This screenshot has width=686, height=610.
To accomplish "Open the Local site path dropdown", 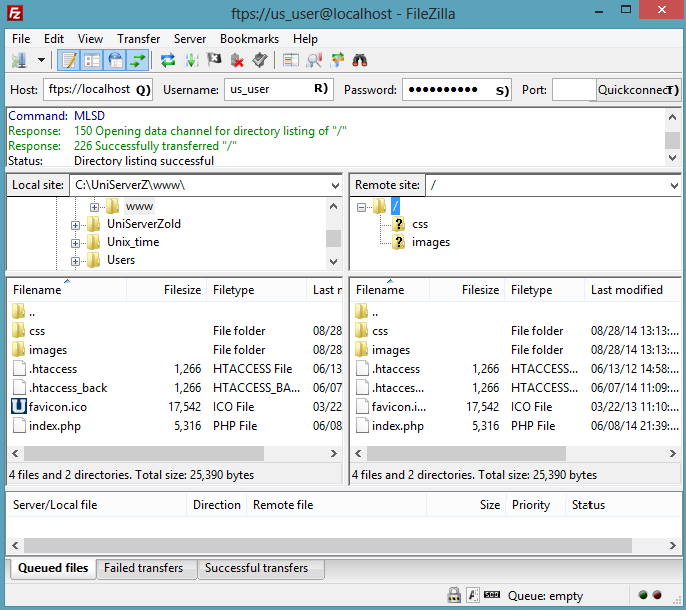I will 335,186.
